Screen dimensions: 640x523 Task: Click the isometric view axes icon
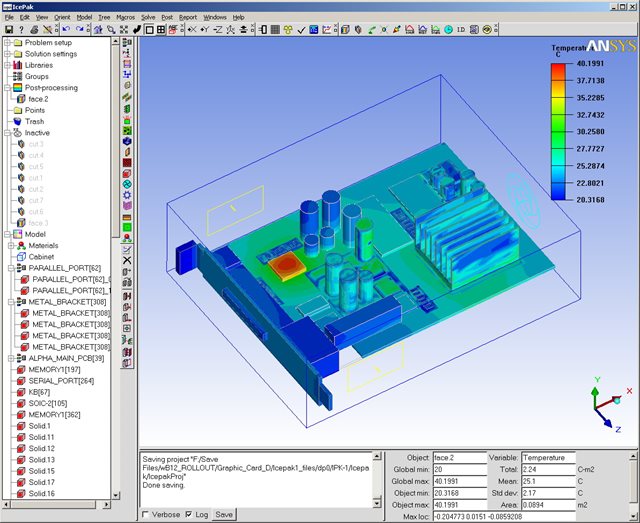tap(231, 29)
